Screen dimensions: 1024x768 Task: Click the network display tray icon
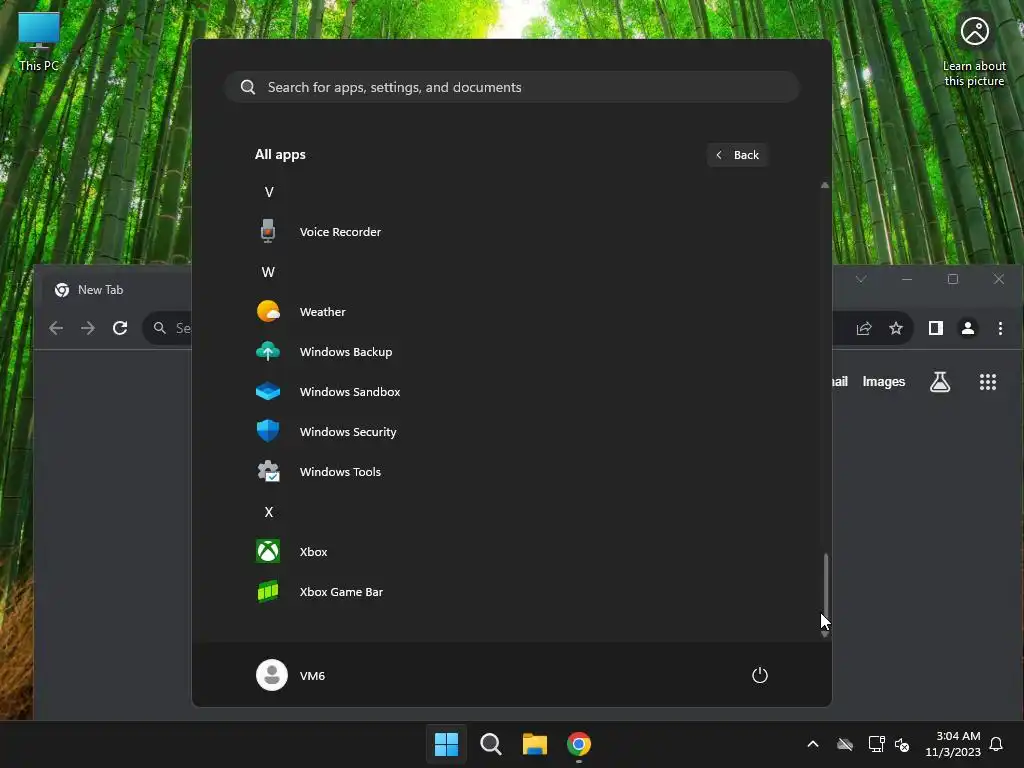(876, 744)
